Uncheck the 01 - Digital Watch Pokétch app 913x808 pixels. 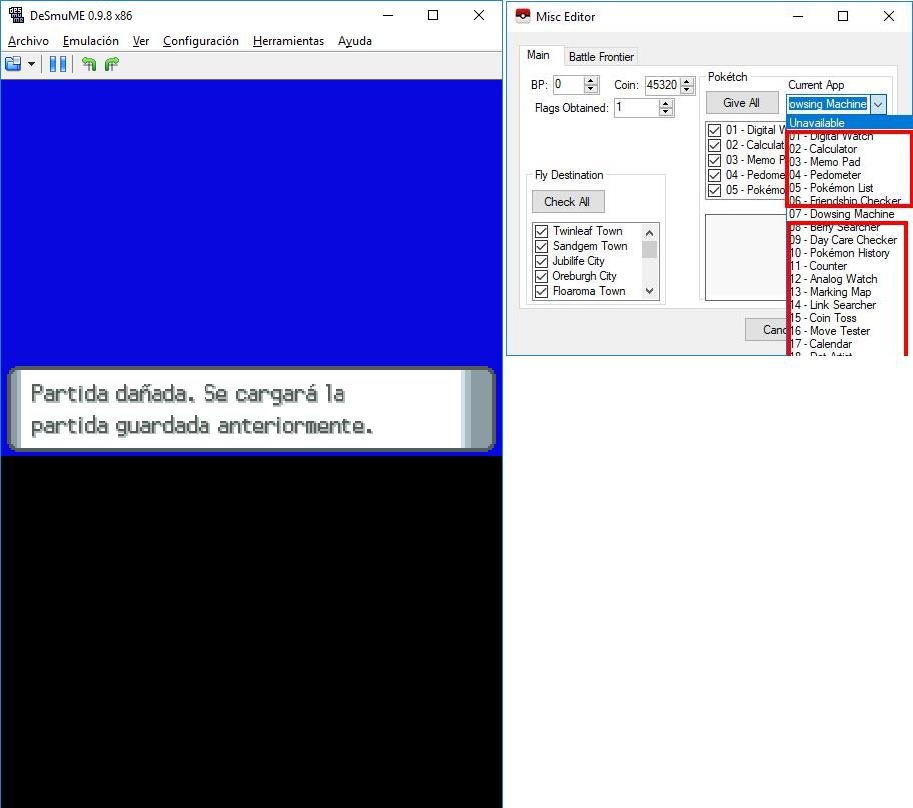pyautogui.click(x=714, y=130)
